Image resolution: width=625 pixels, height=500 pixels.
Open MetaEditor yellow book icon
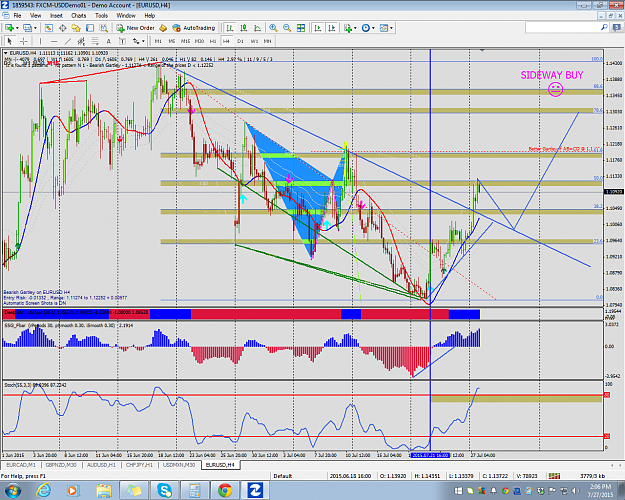(x=163, y=28)
